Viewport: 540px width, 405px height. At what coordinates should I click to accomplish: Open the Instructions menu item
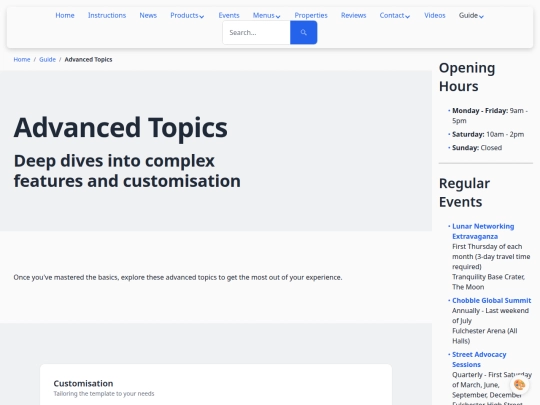click(107, 15)
